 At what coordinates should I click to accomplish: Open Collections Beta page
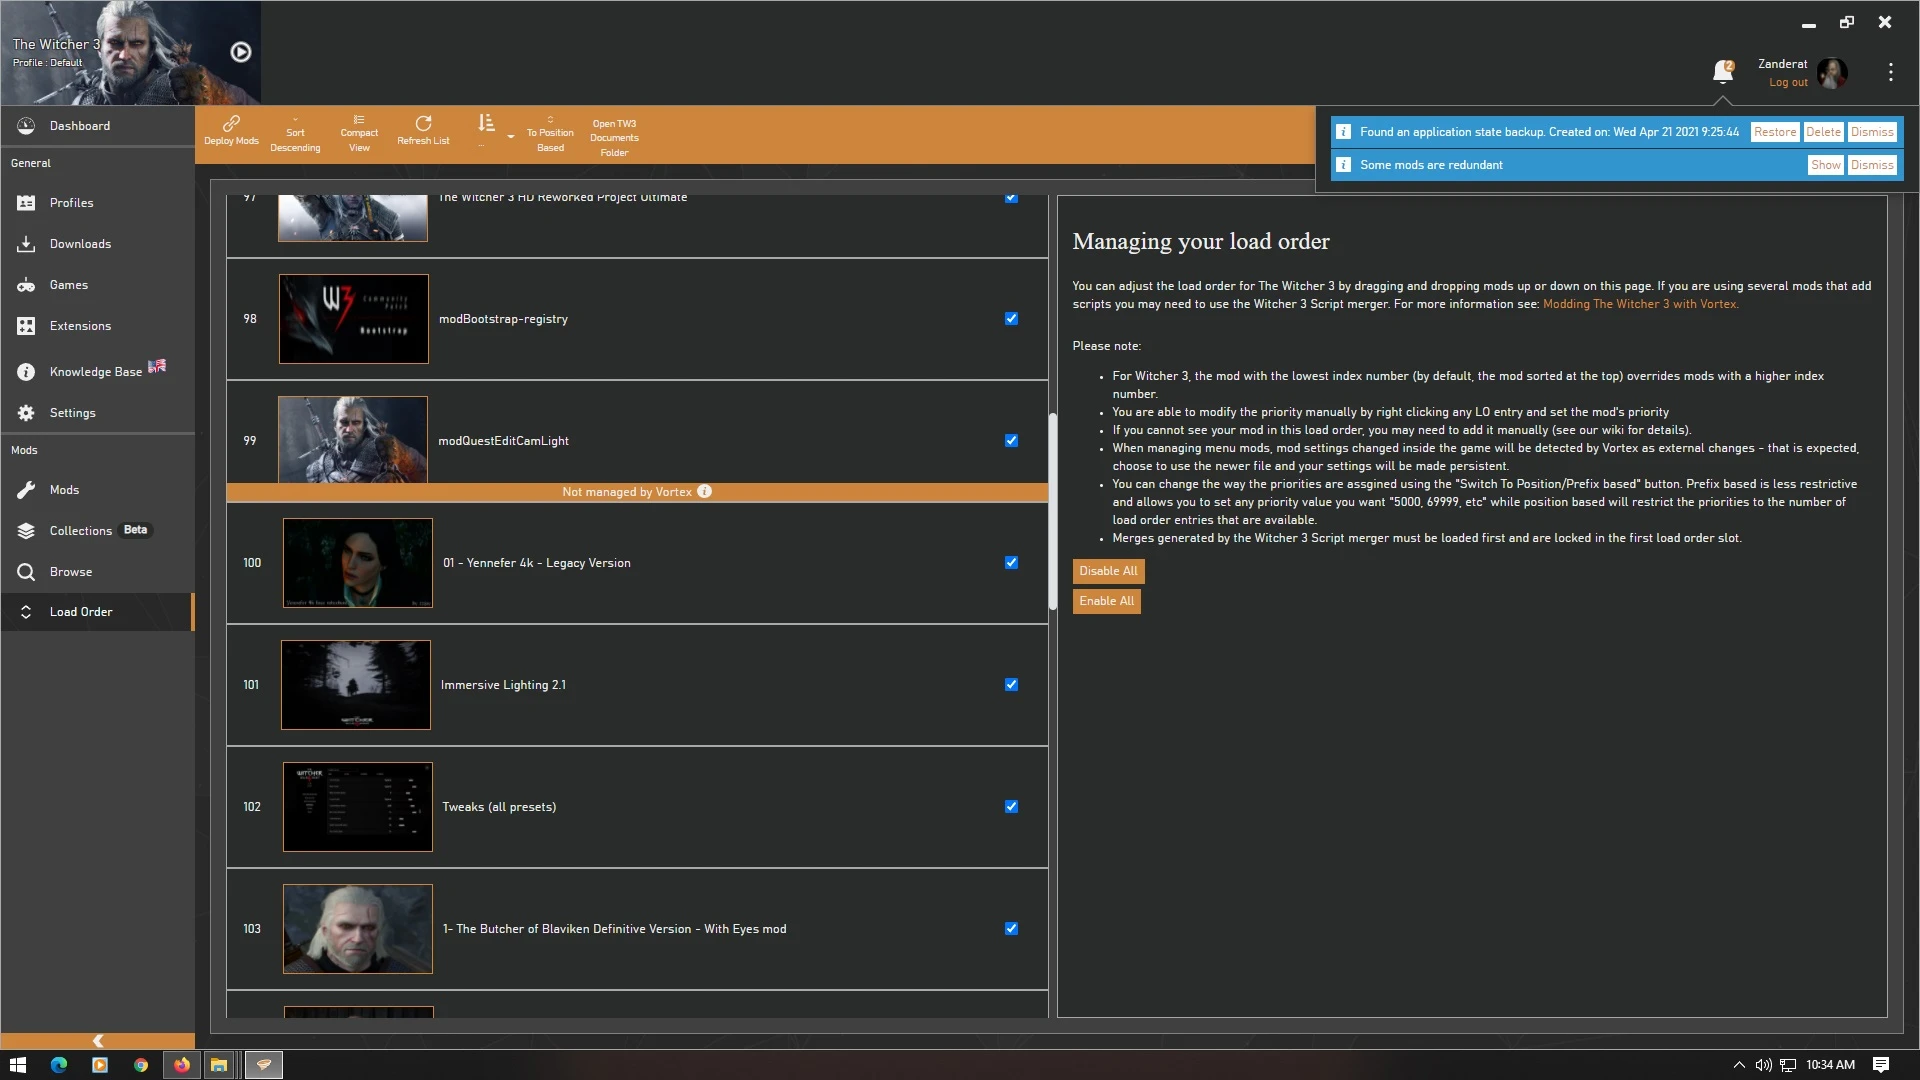pyautogui.click(x=97, y=531)
